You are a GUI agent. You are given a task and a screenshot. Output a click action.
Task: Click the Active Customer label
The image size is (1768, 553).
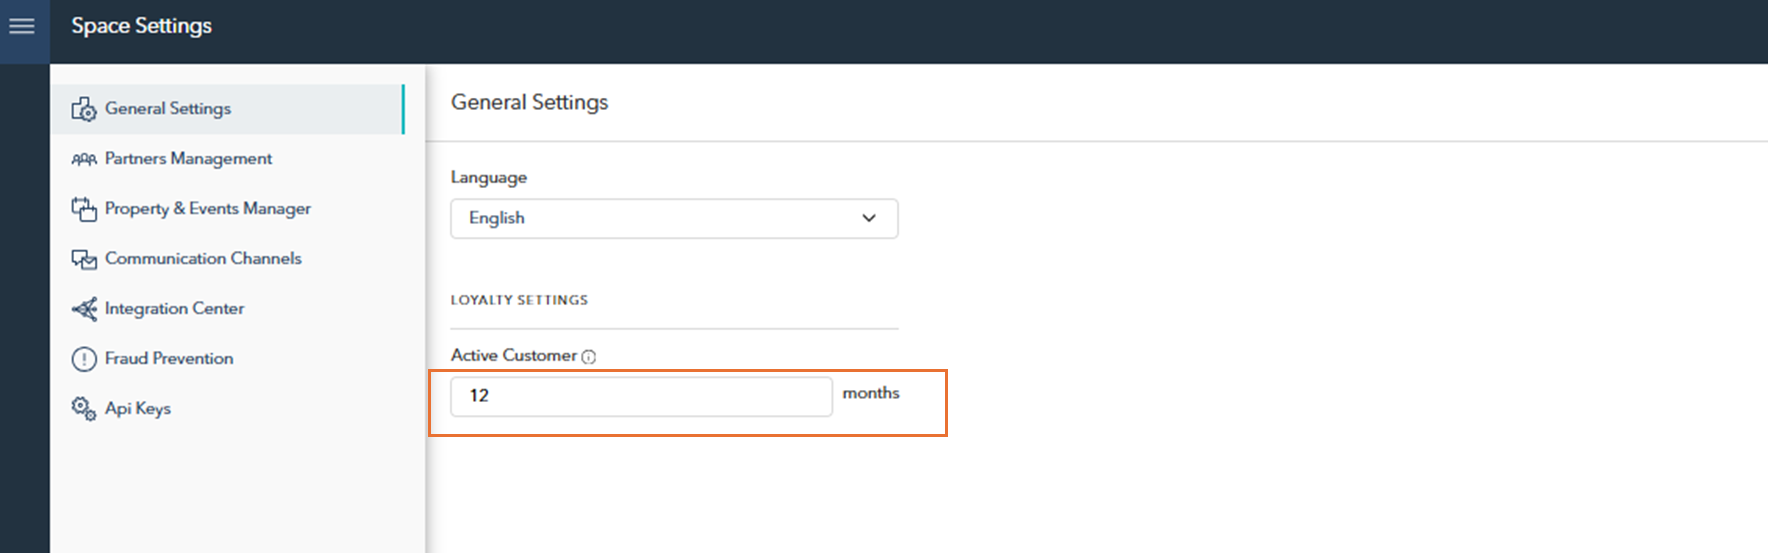514,355
